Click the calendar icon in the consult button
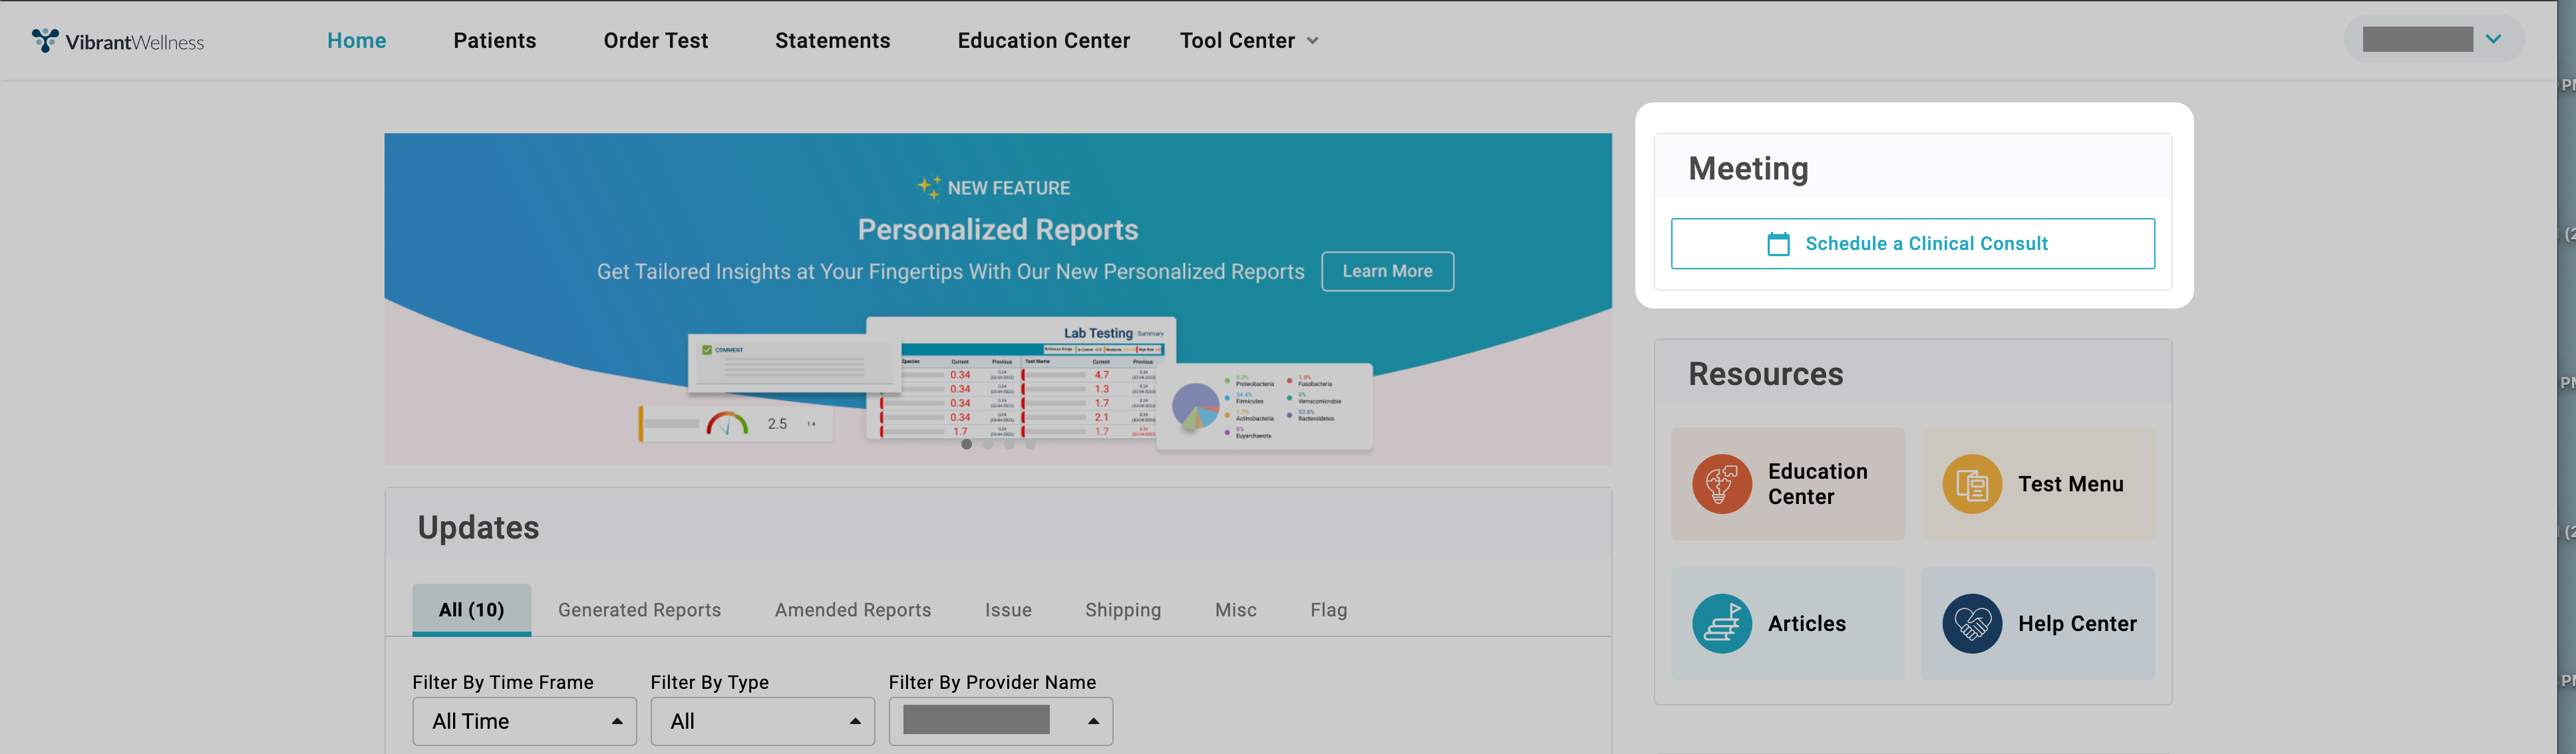Screen dimensions: 2576x754 tap(1778, 244)
